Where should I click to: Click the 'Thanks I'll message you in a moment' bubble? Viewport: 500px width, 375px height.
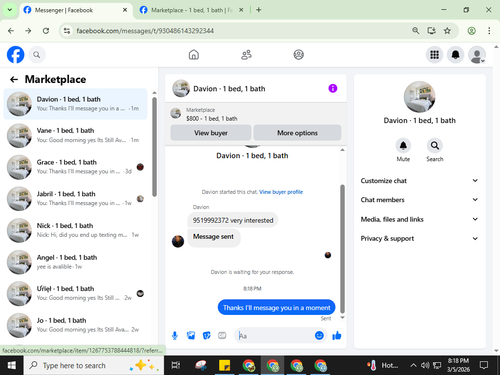pyautogui.click(x=276, y=307)
